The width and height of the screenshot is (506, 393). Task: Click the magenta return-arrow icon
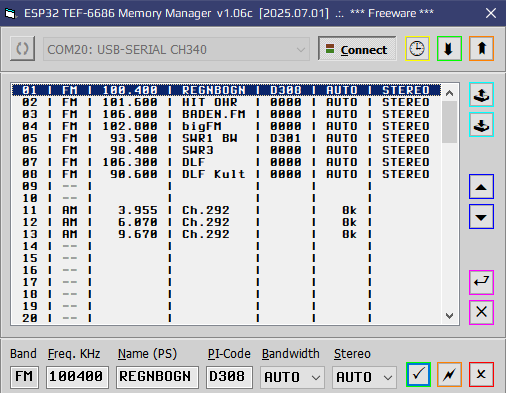pos(481,282)
